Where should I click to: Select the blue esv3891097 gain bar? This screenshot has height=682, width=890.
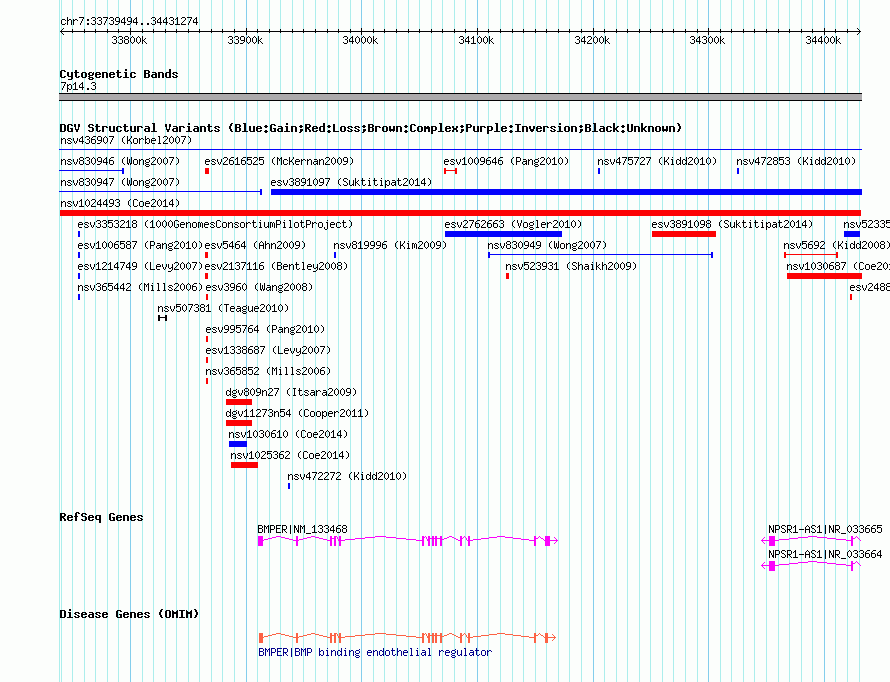pos(566,192)
